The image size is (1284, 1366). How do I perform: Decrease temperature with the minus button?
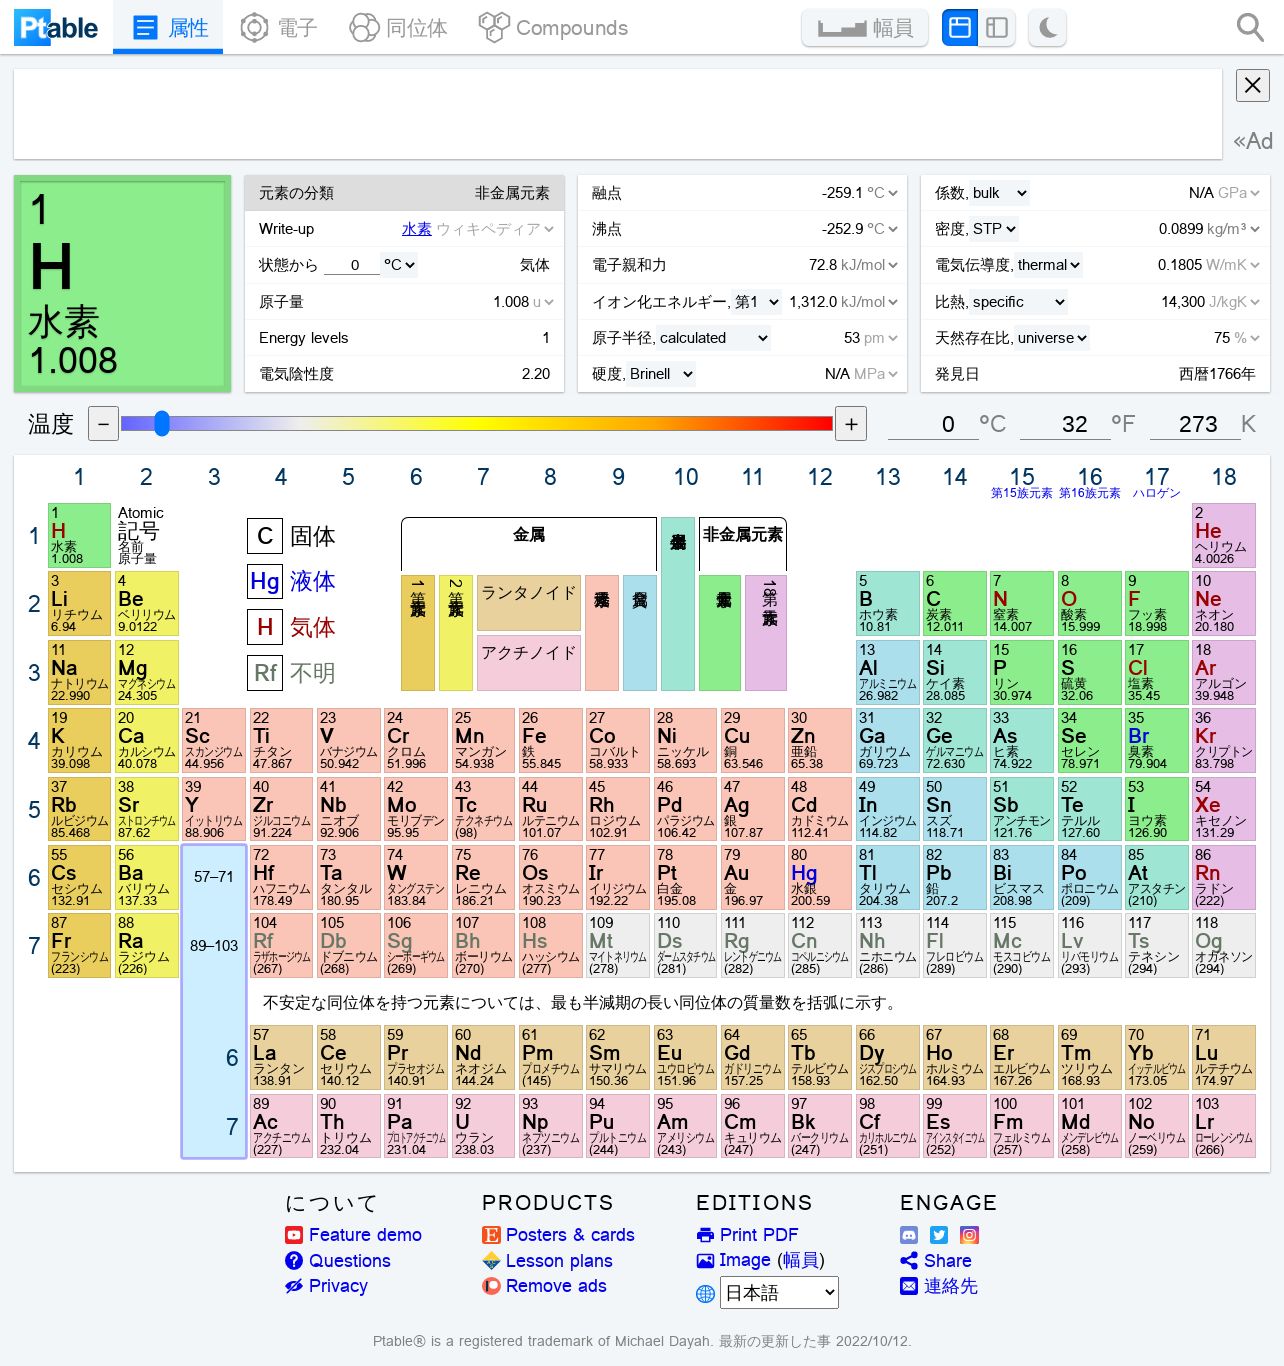(103, 424)
